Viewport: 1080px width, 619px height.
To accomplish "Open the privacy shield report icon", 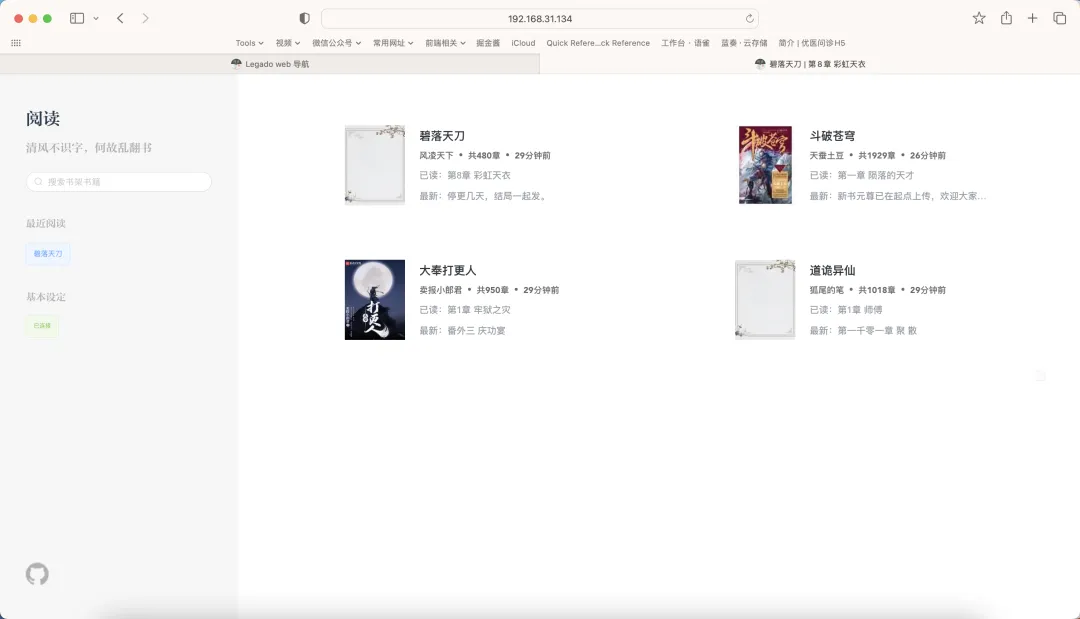I will point(304,19).
